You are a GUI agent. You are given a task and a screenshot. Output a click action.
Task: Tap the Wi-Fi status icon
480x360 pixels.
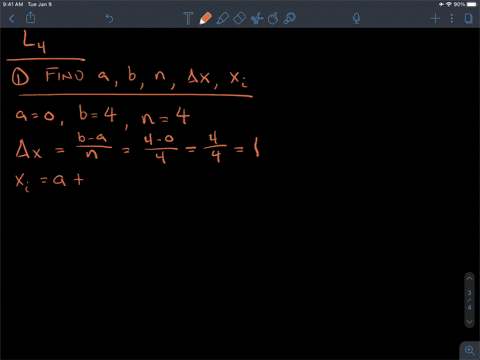tap(449, 4)
